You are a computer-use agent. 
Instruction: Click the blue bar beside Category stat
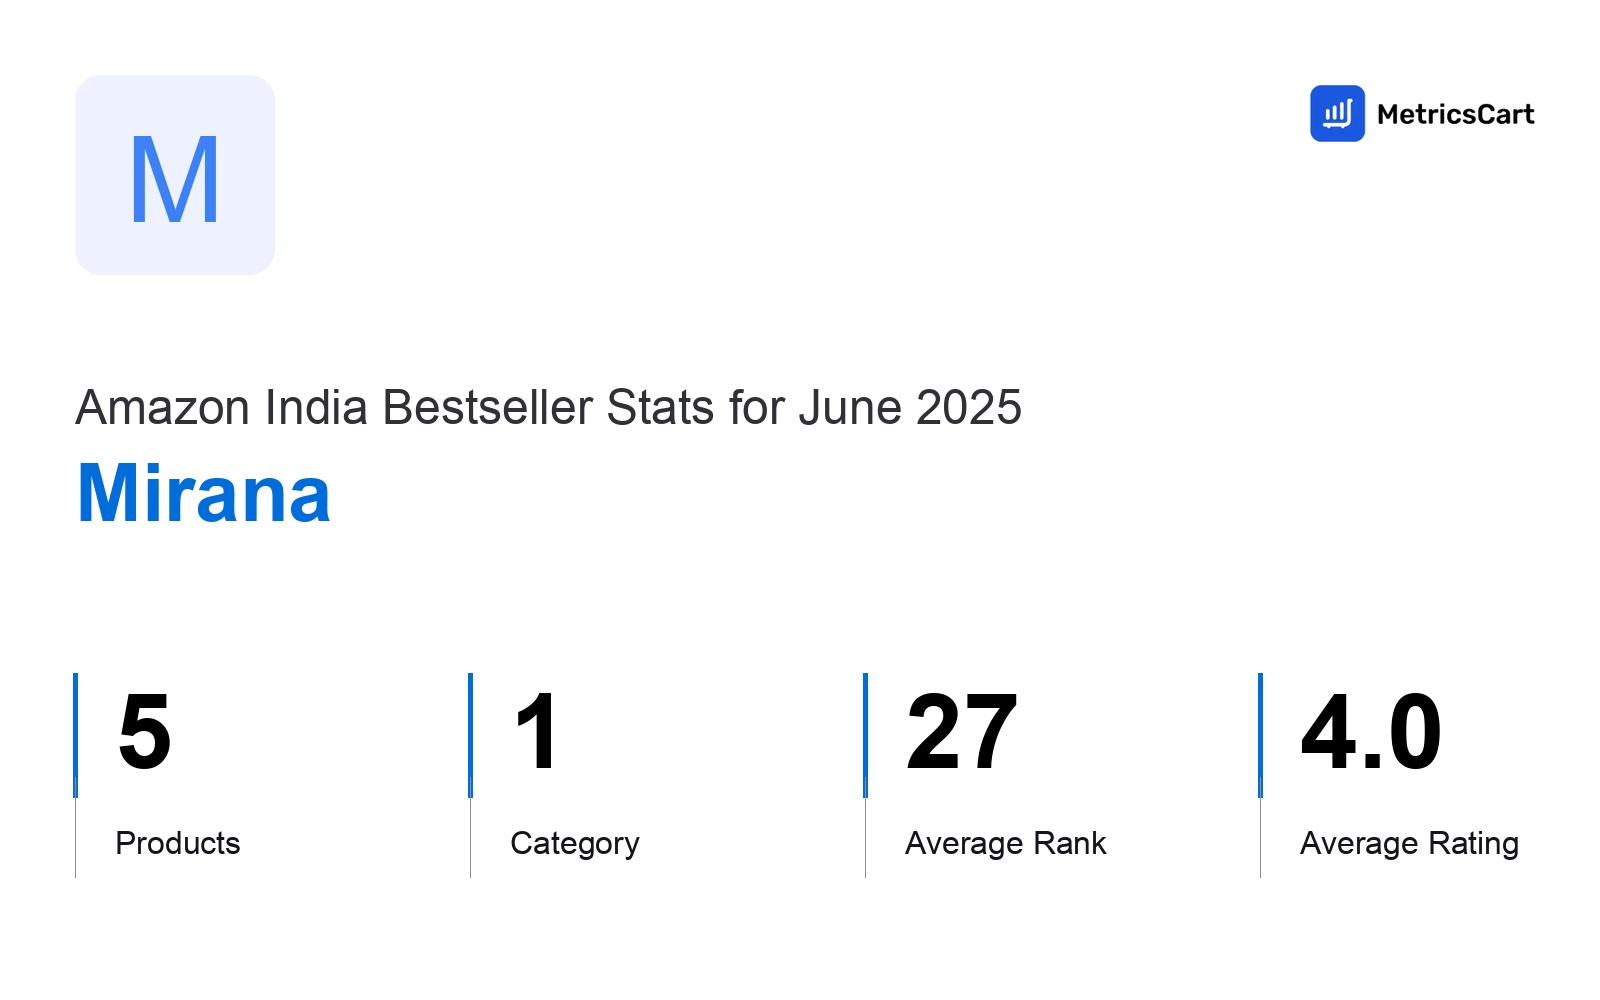pyautogui.click(x=470, y=735)
